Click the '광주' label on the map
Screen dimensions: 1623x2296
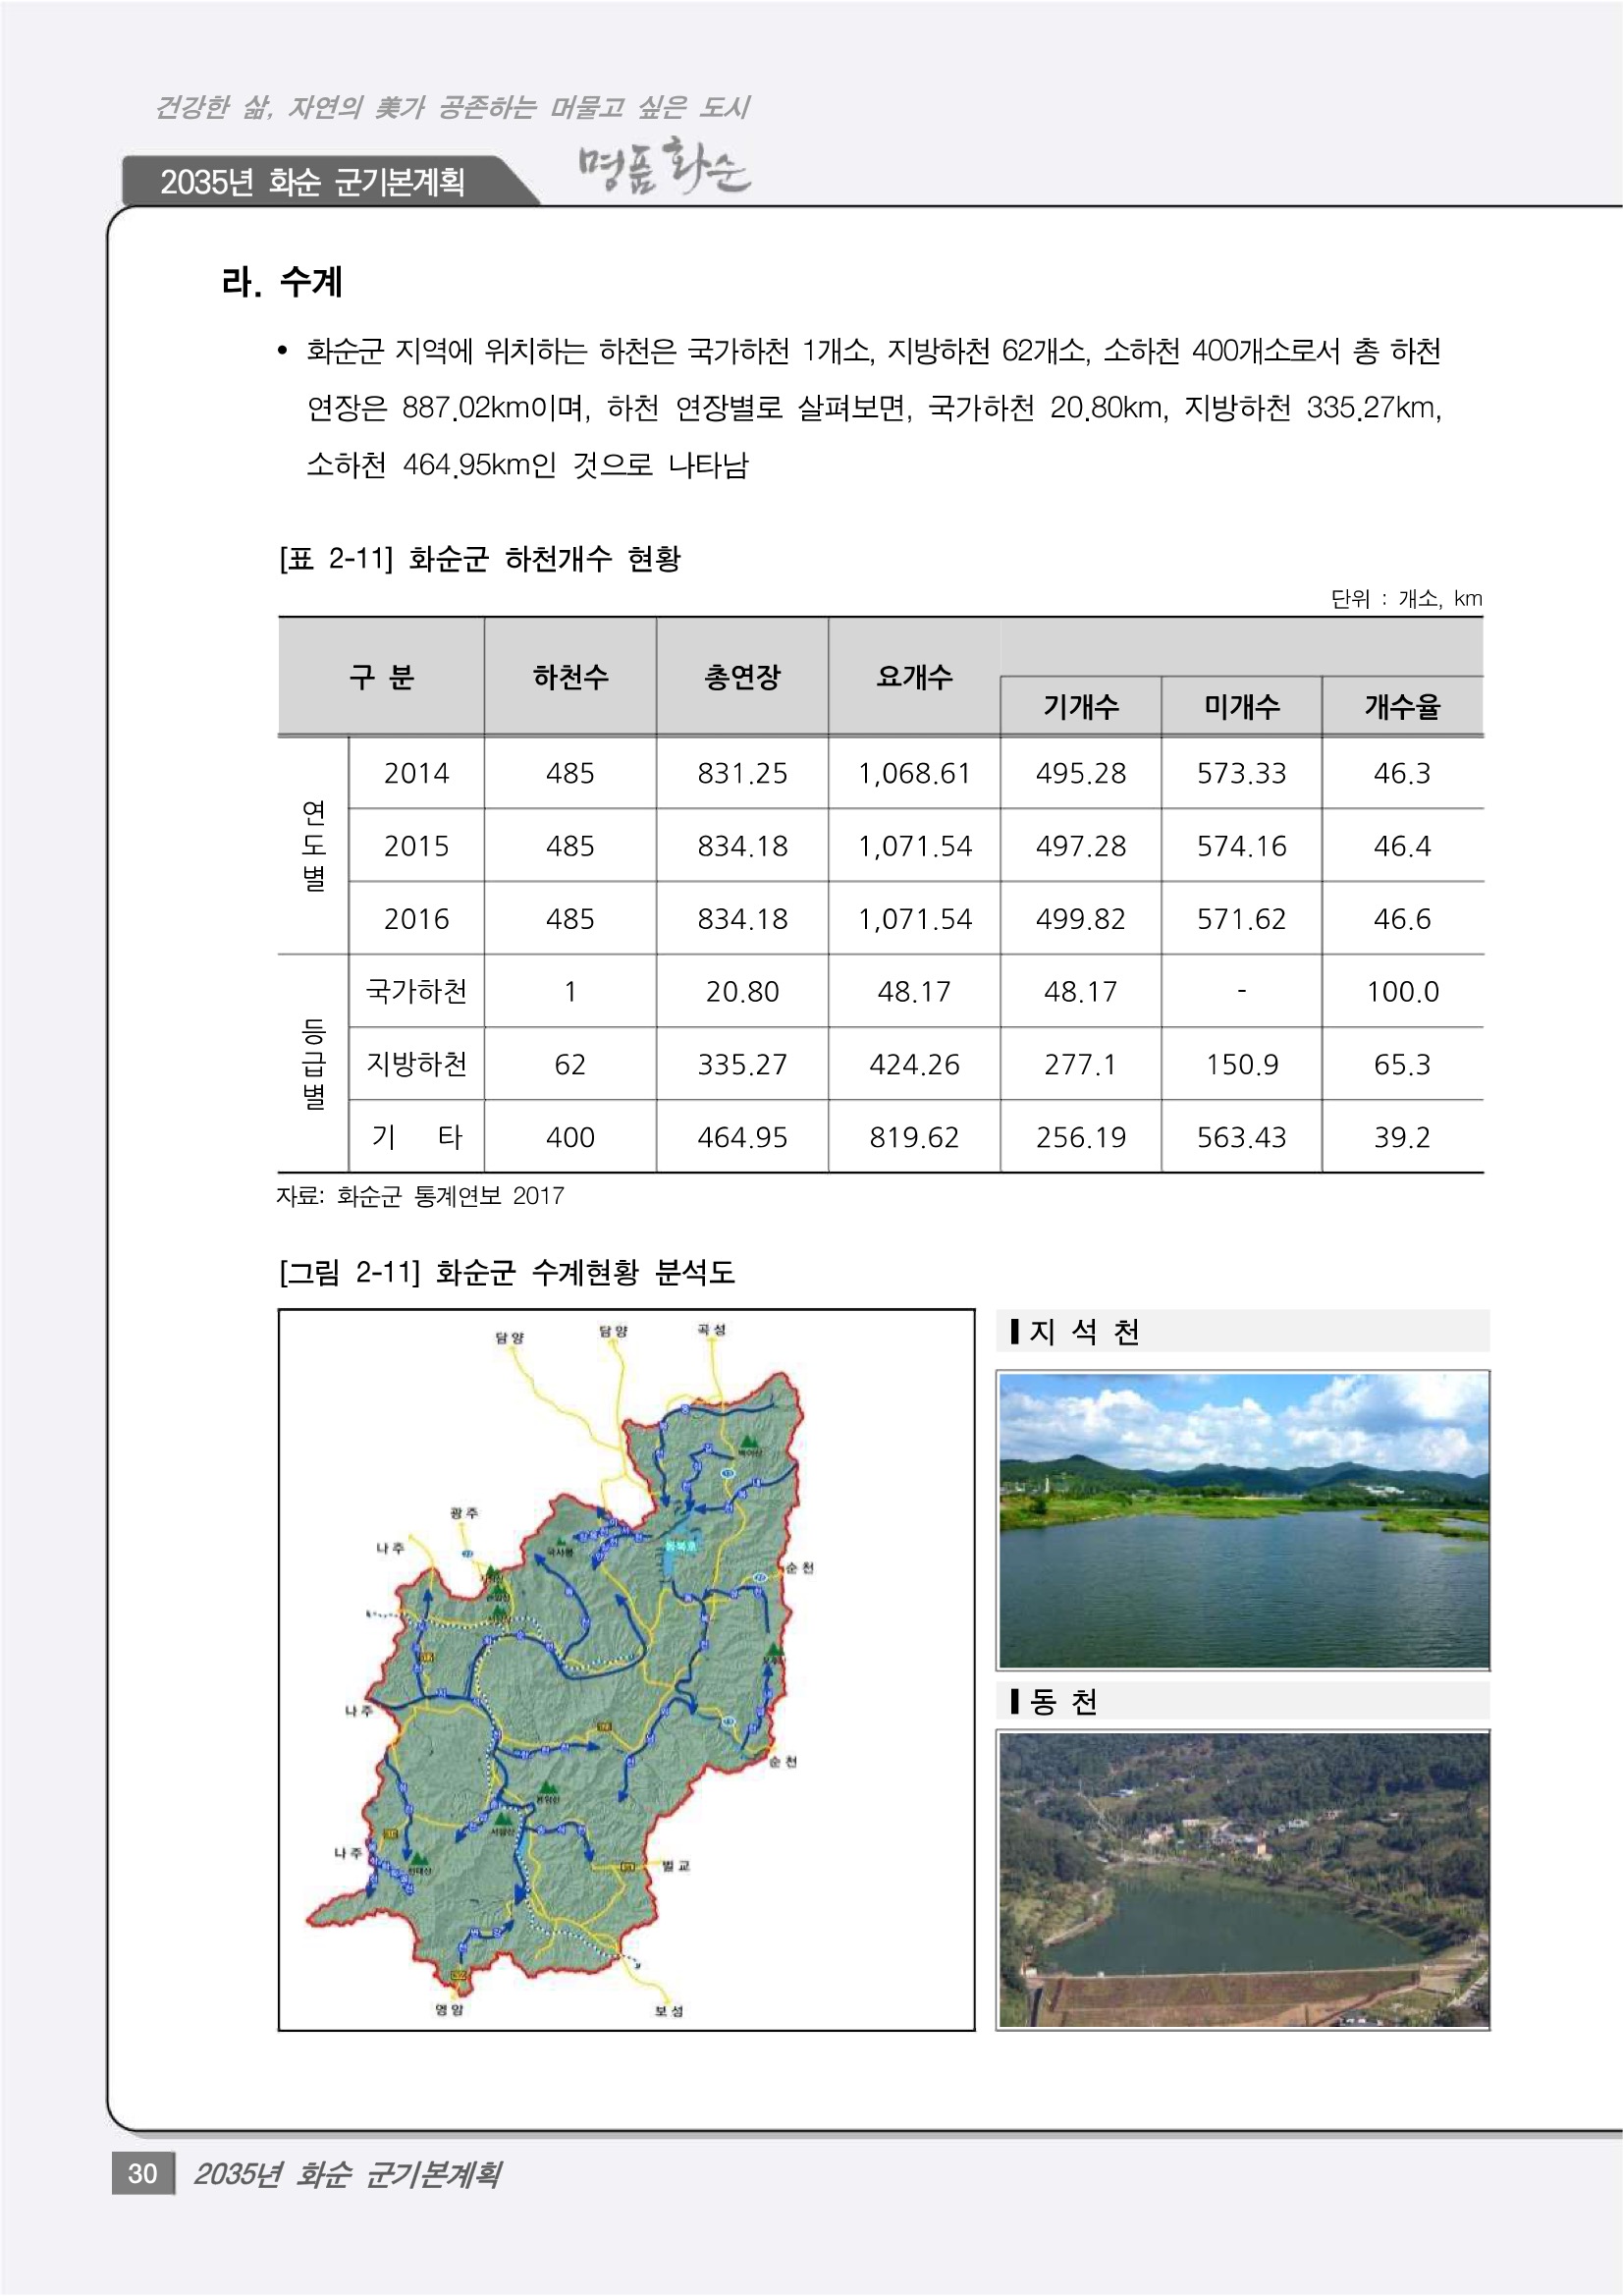click(x=464, y=1514)
